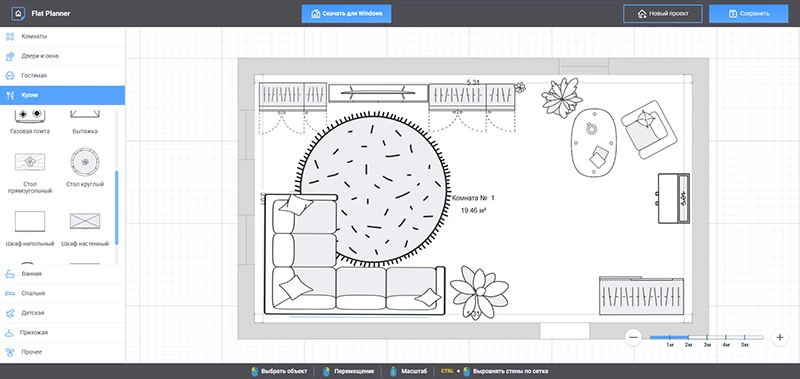The height and width of the screenshot is (379, 800).
Task: Click the zoom scale slider at 3м
Action: click(x=707, y=338)
